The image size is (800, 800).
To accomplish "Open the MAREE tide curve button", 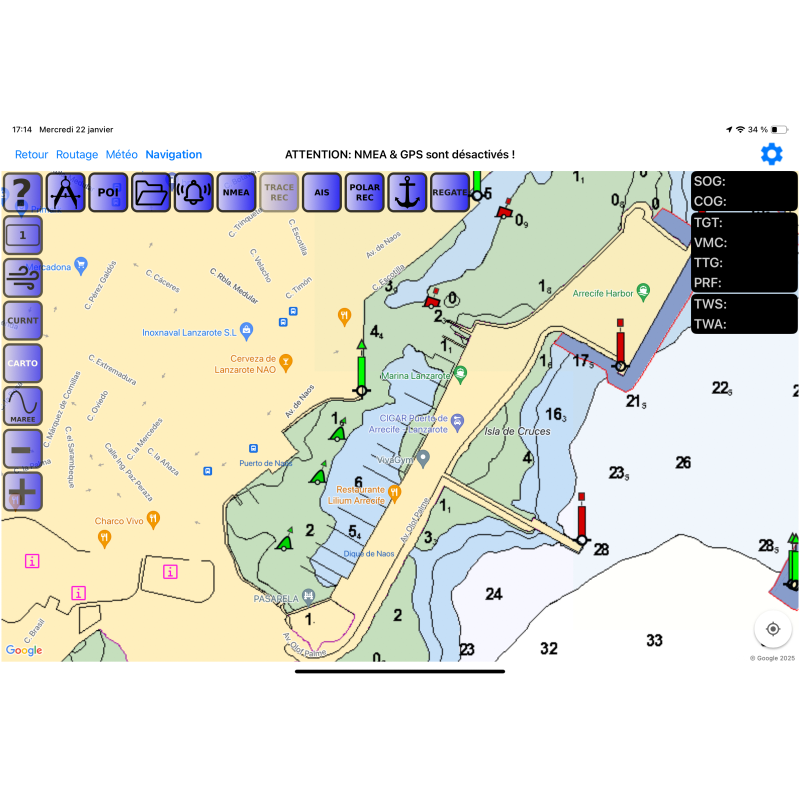I will [22, 406].
